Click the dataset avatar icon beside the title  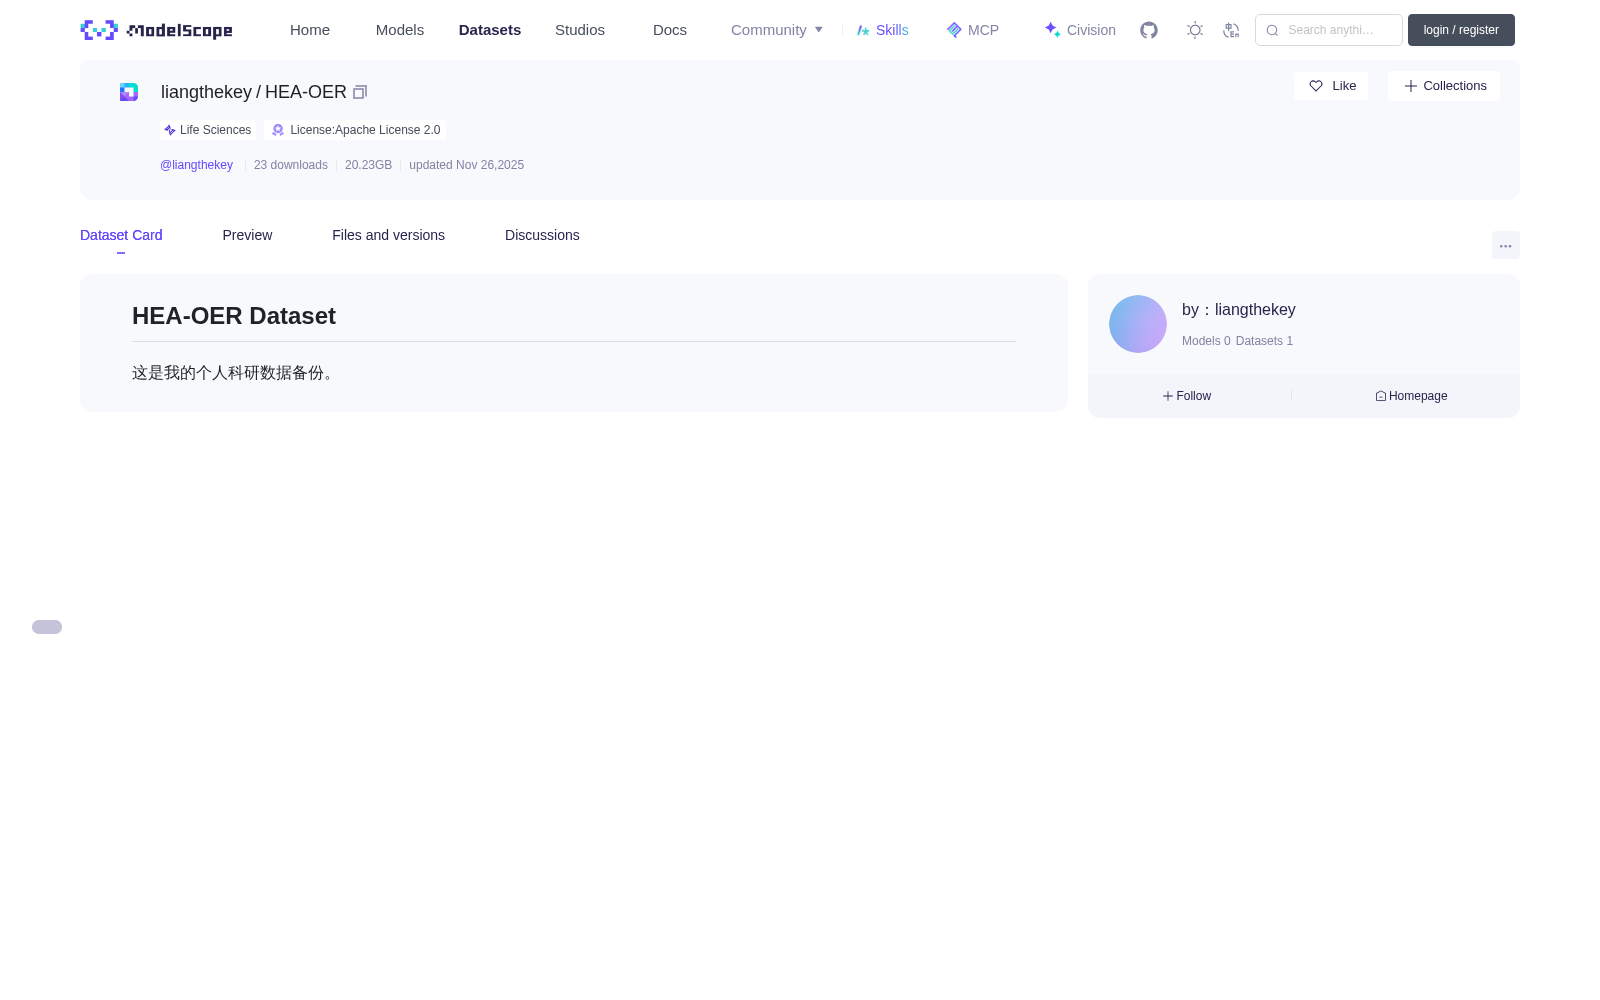[129, 92]
